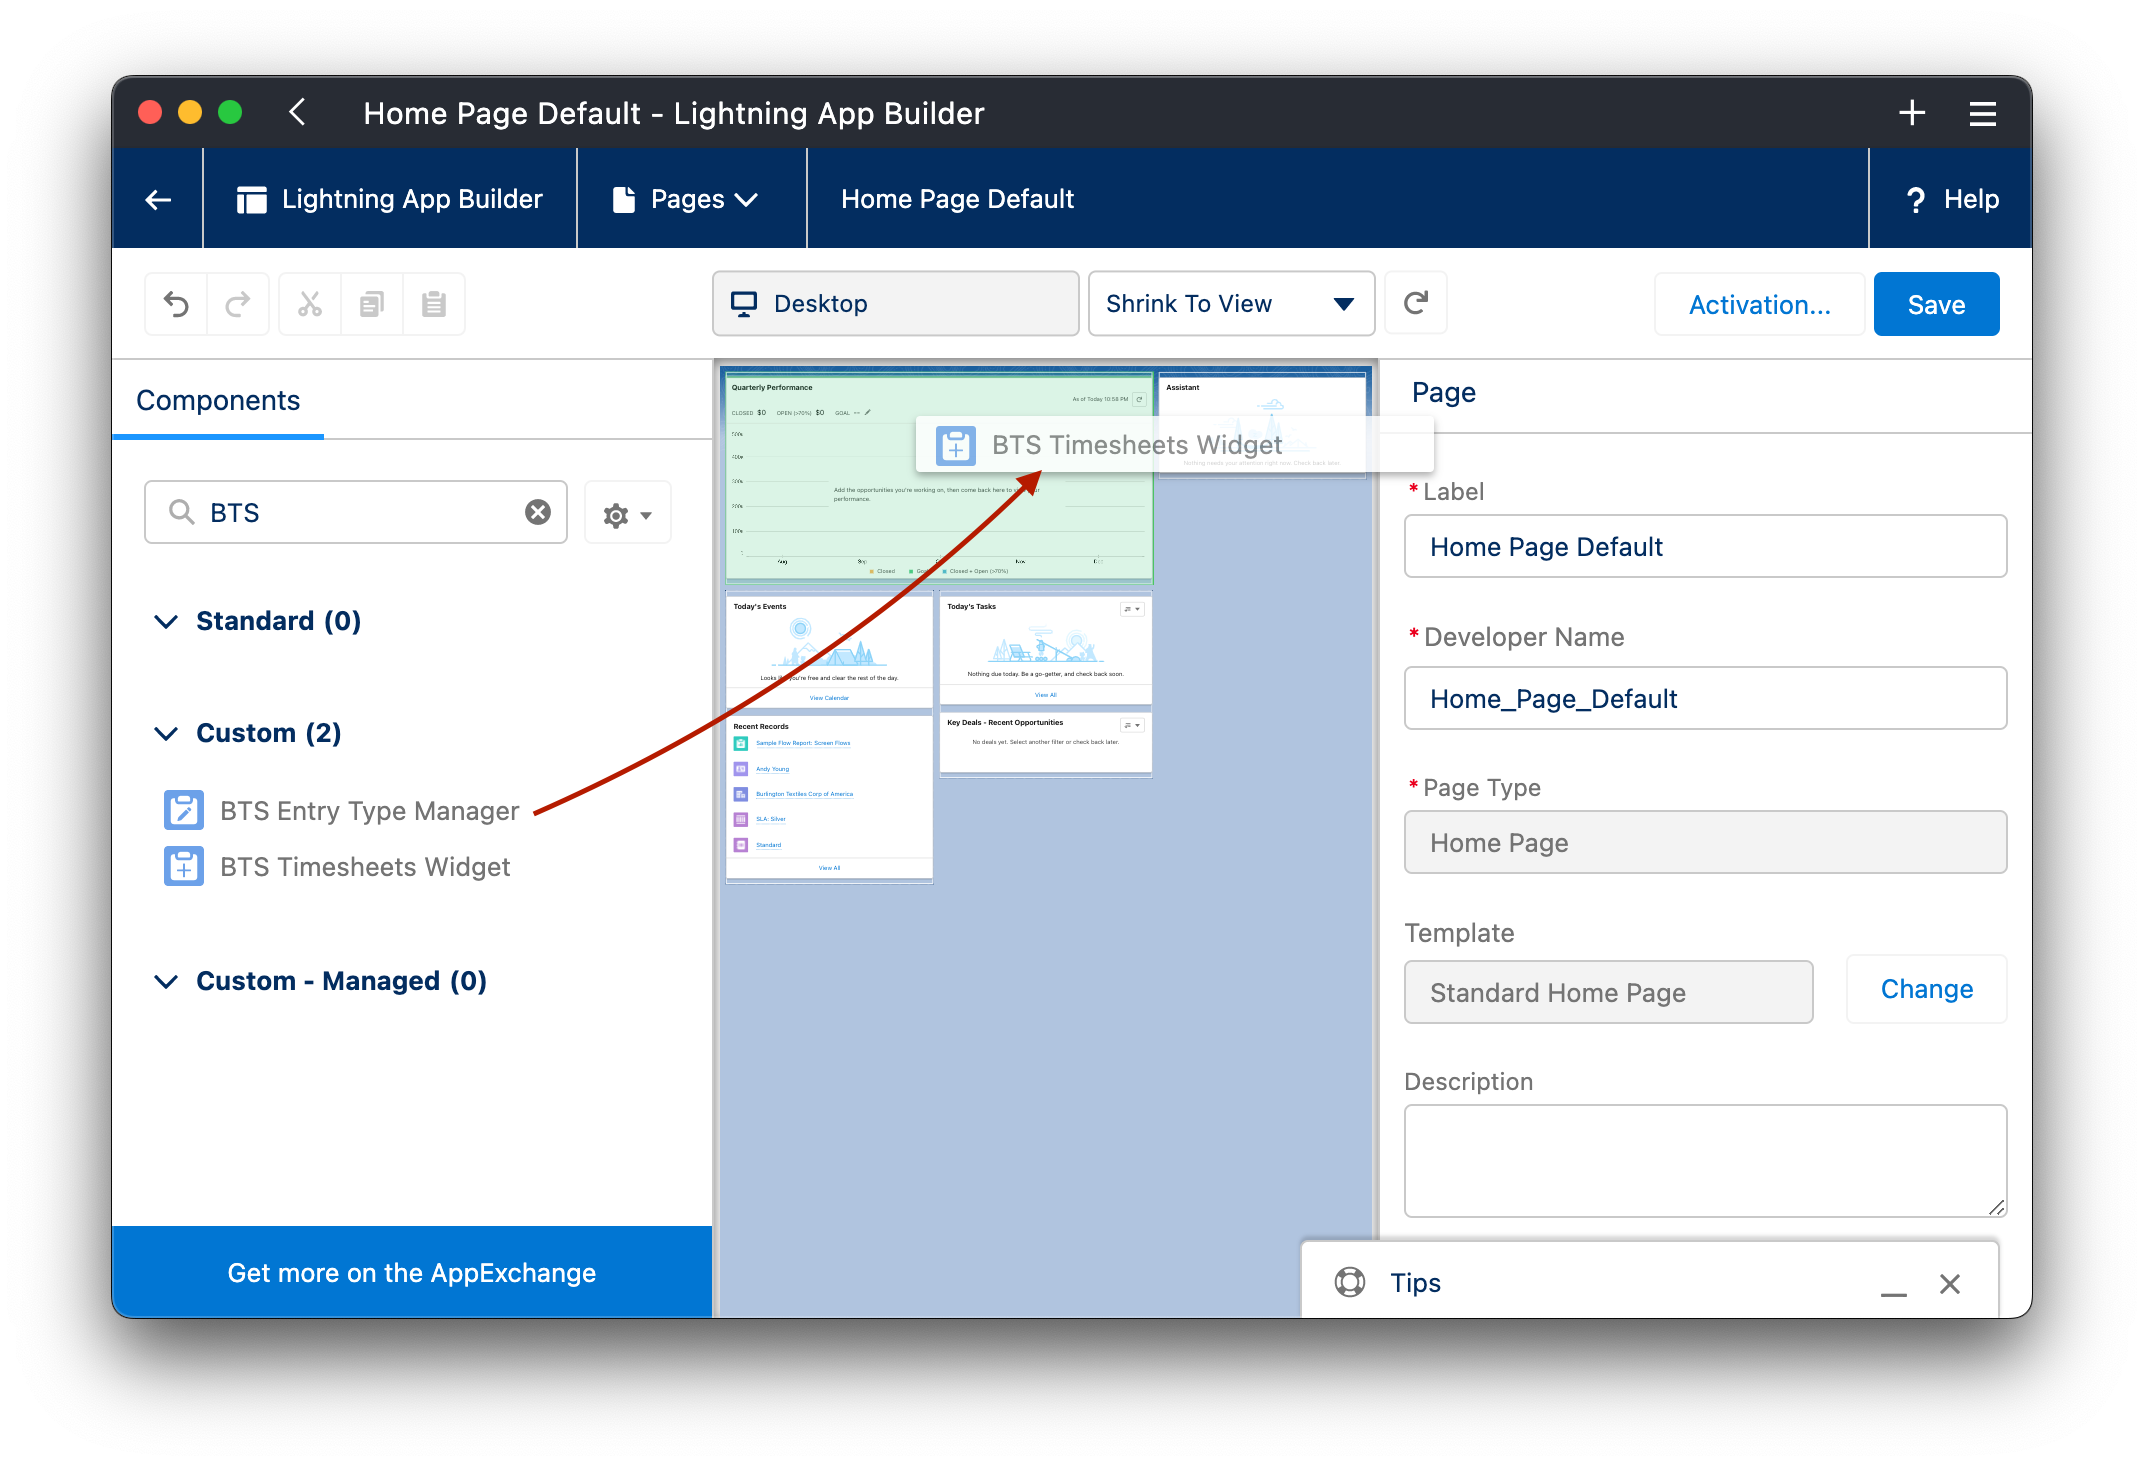The width and height of the screenshot is (2144, 1466).
Task: Close the Tips panel
Action: [x=1949, y=1284]
